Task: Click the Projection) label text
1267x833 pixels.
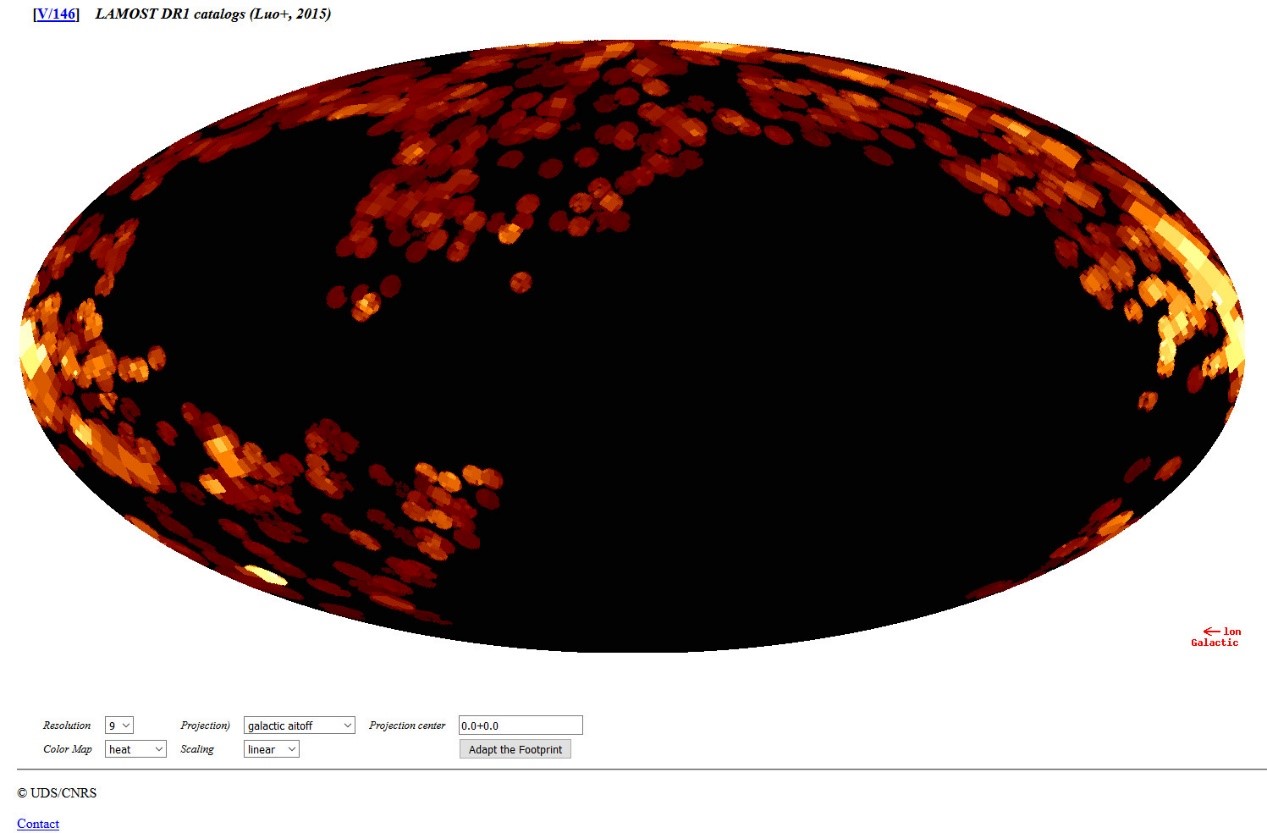Action: click(x=205, y=725)
